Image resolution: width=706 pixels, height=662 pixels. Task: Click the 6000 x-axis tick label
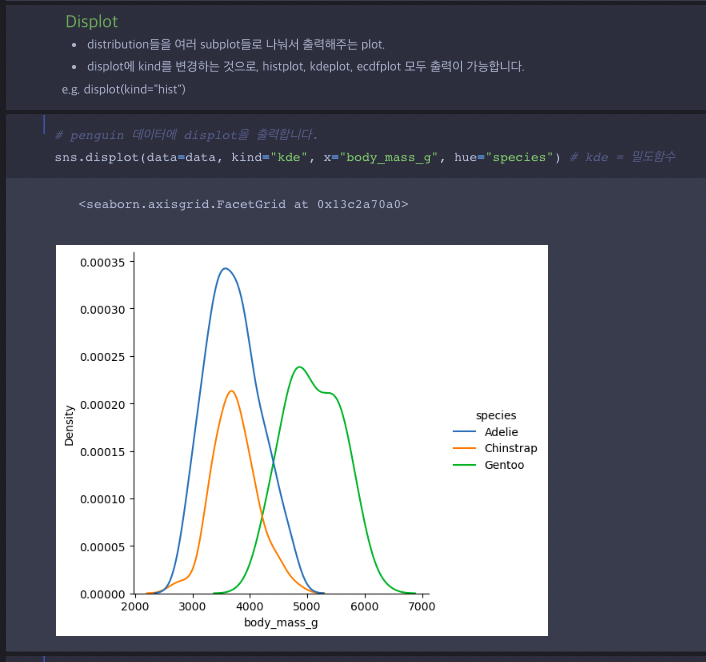[364, 607]
